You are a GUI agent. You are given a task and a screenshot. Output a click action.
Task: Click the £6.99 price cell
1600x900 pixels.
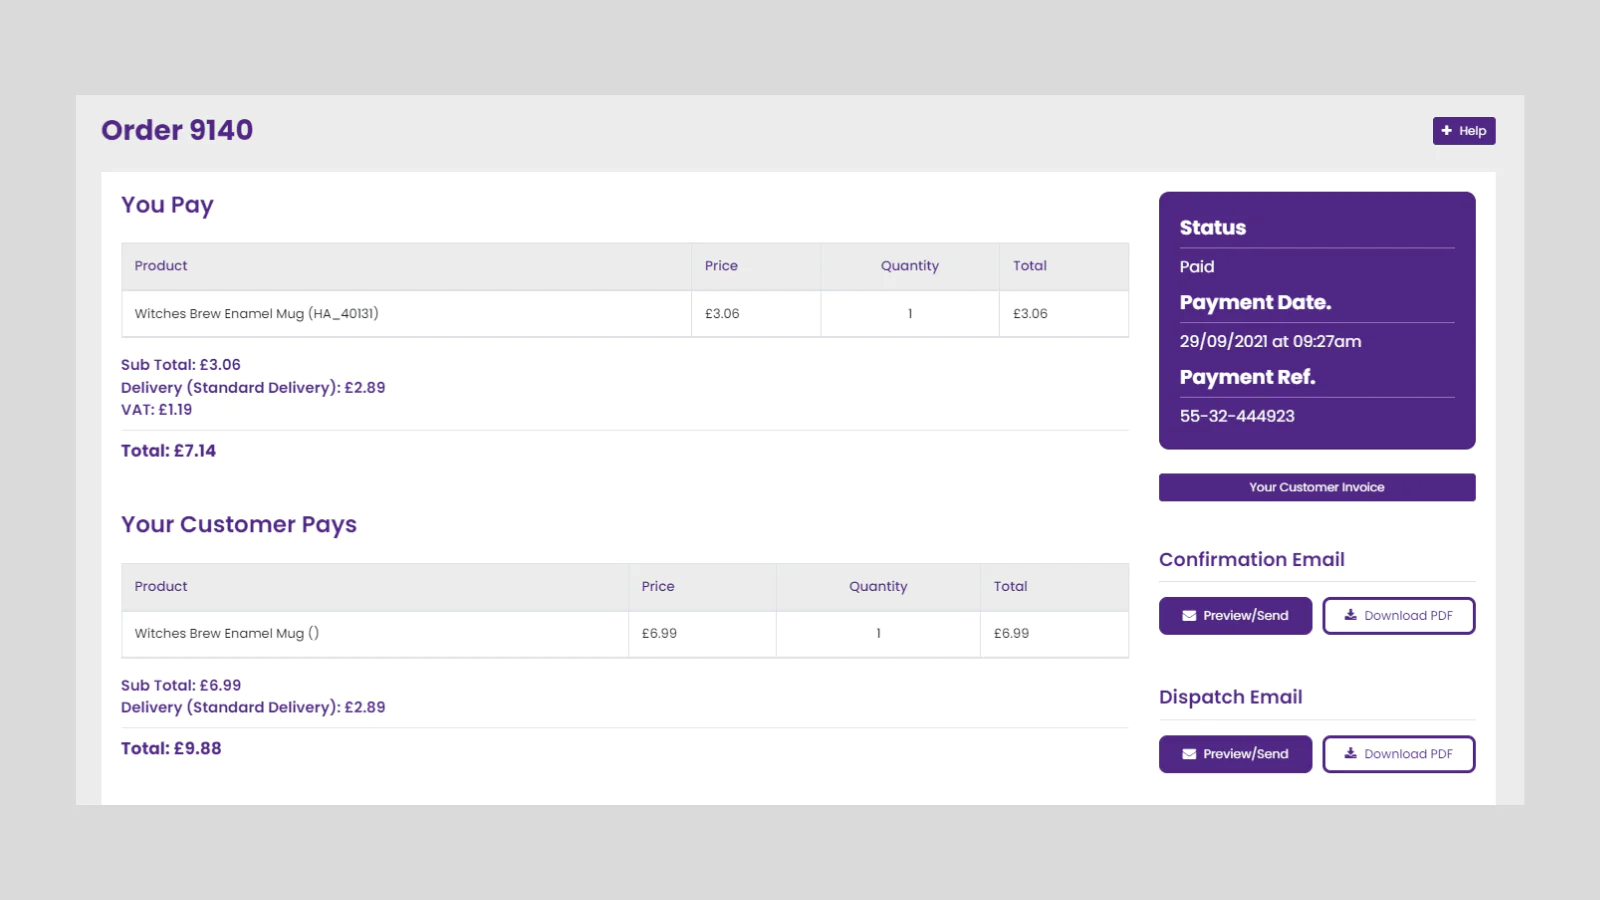point(702,634)
